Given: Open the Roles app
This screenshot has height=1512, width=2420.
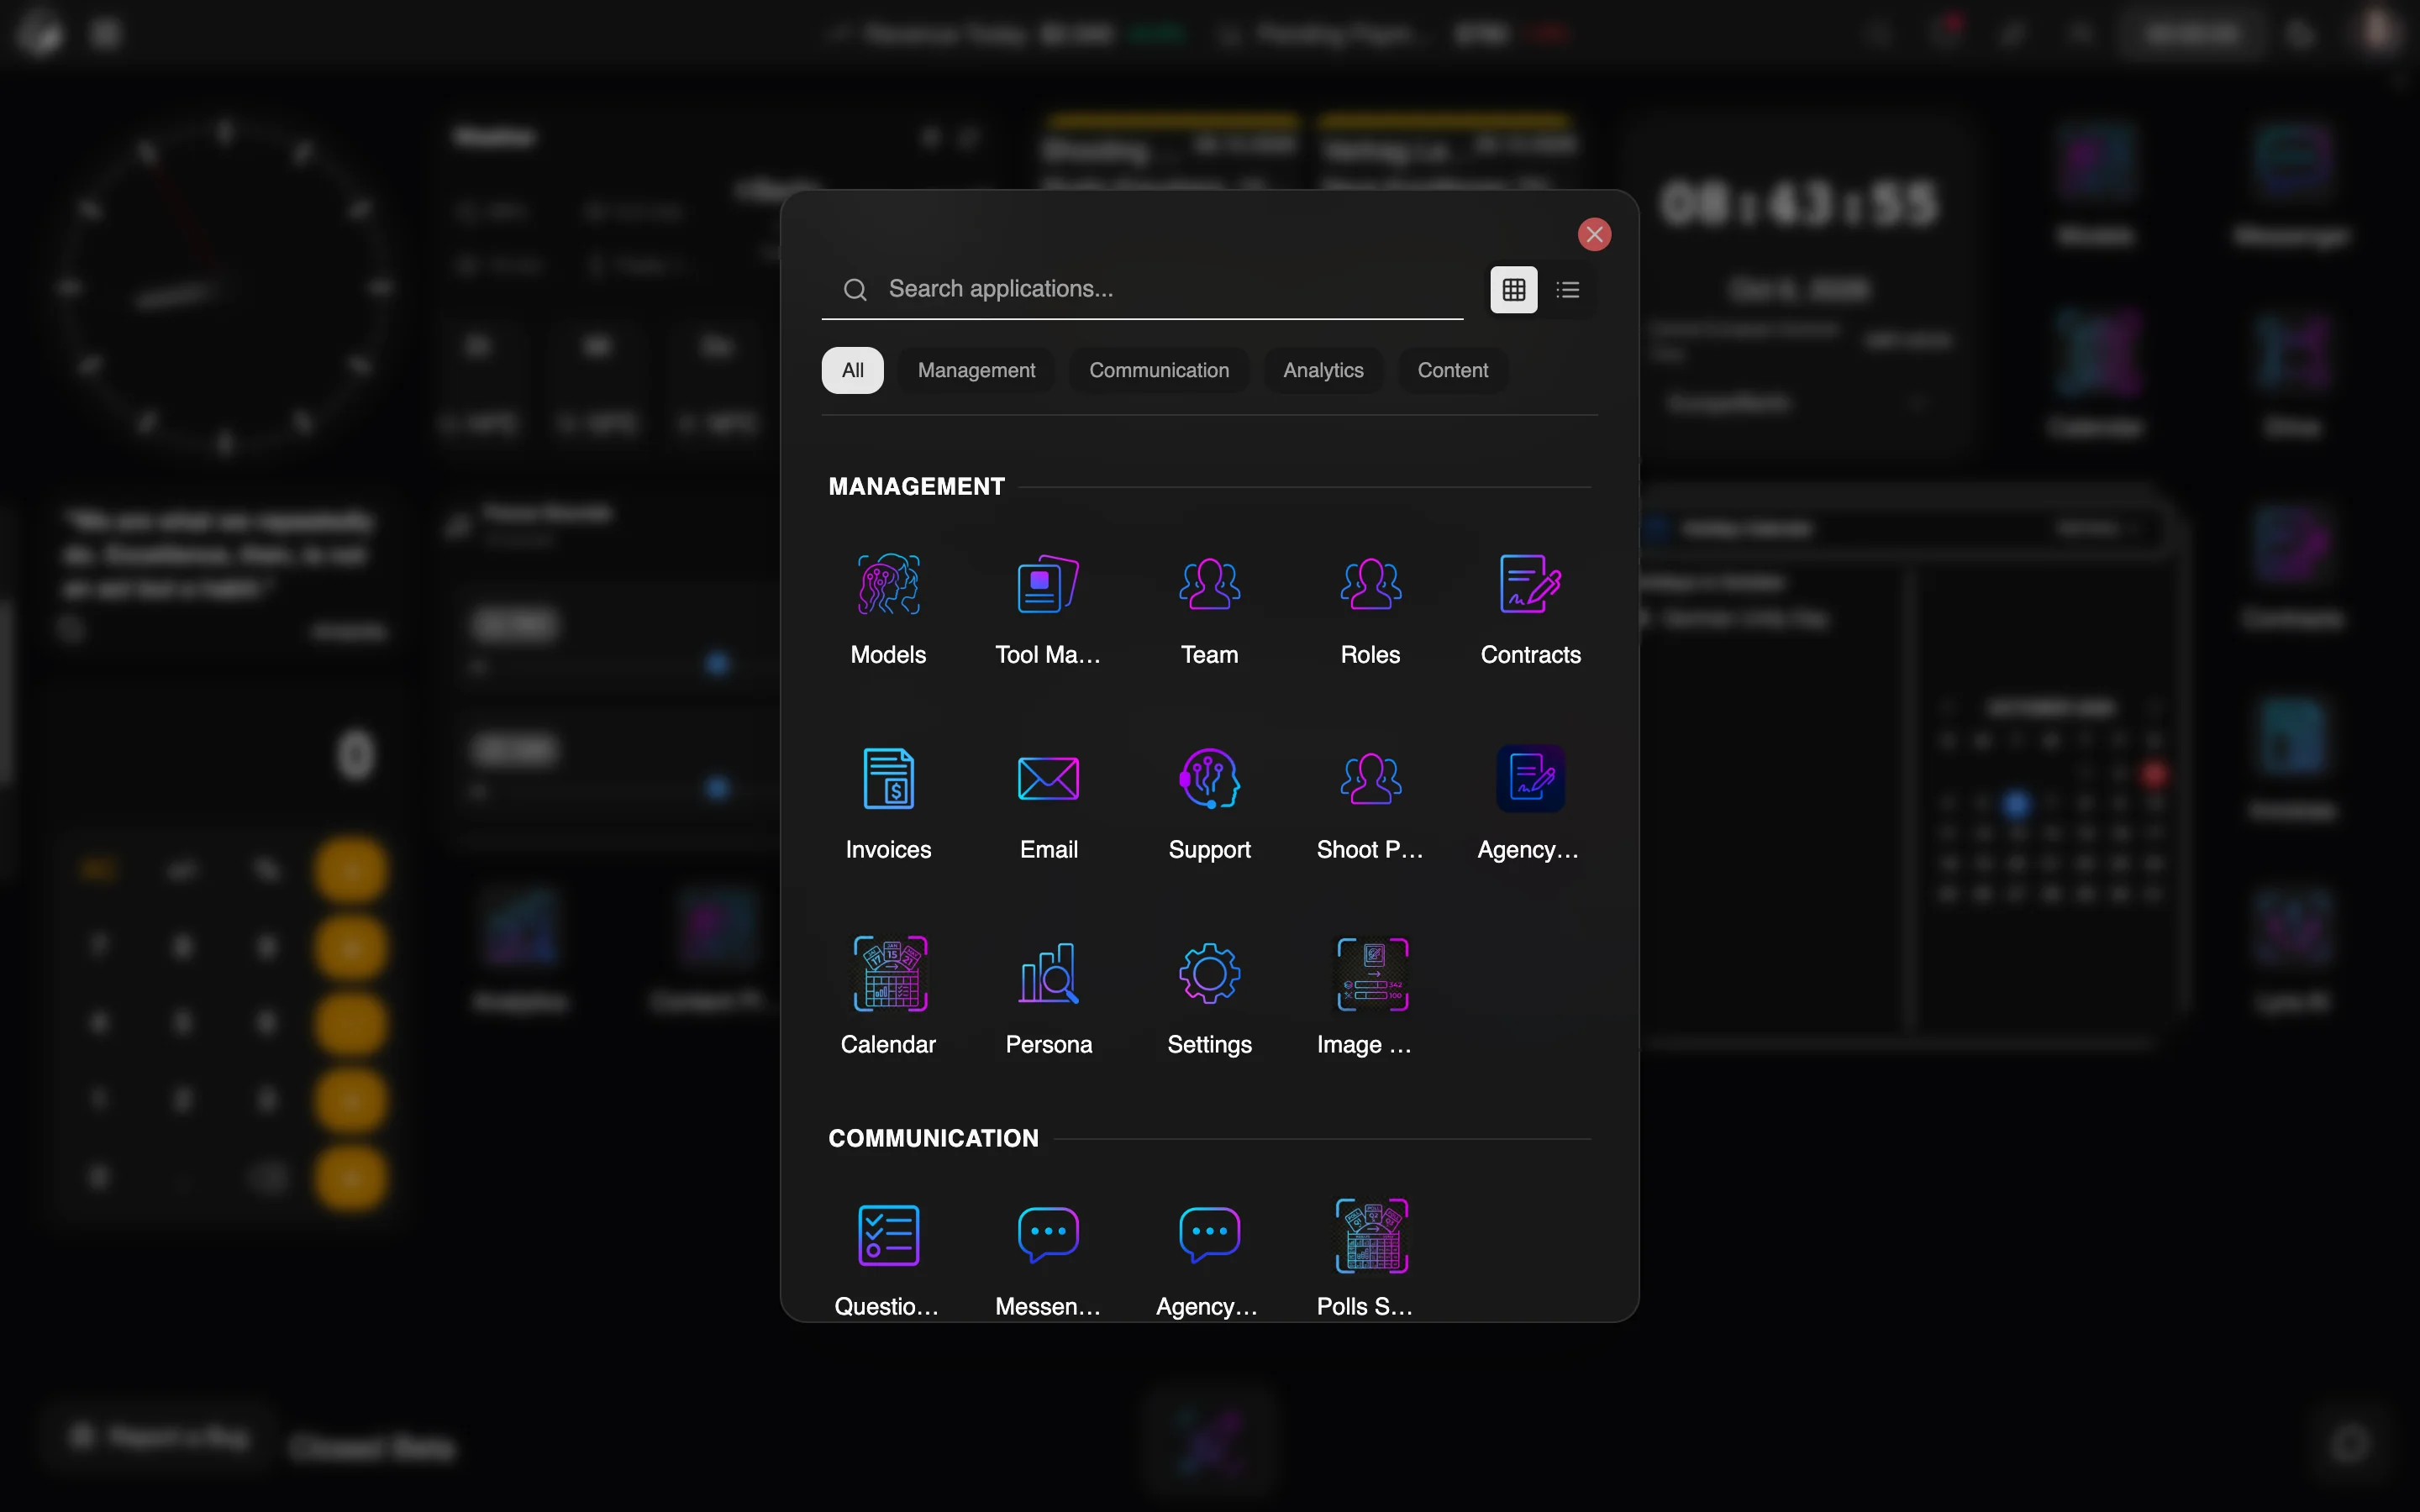Looking at the screenshot, I should coord(1370,609).
